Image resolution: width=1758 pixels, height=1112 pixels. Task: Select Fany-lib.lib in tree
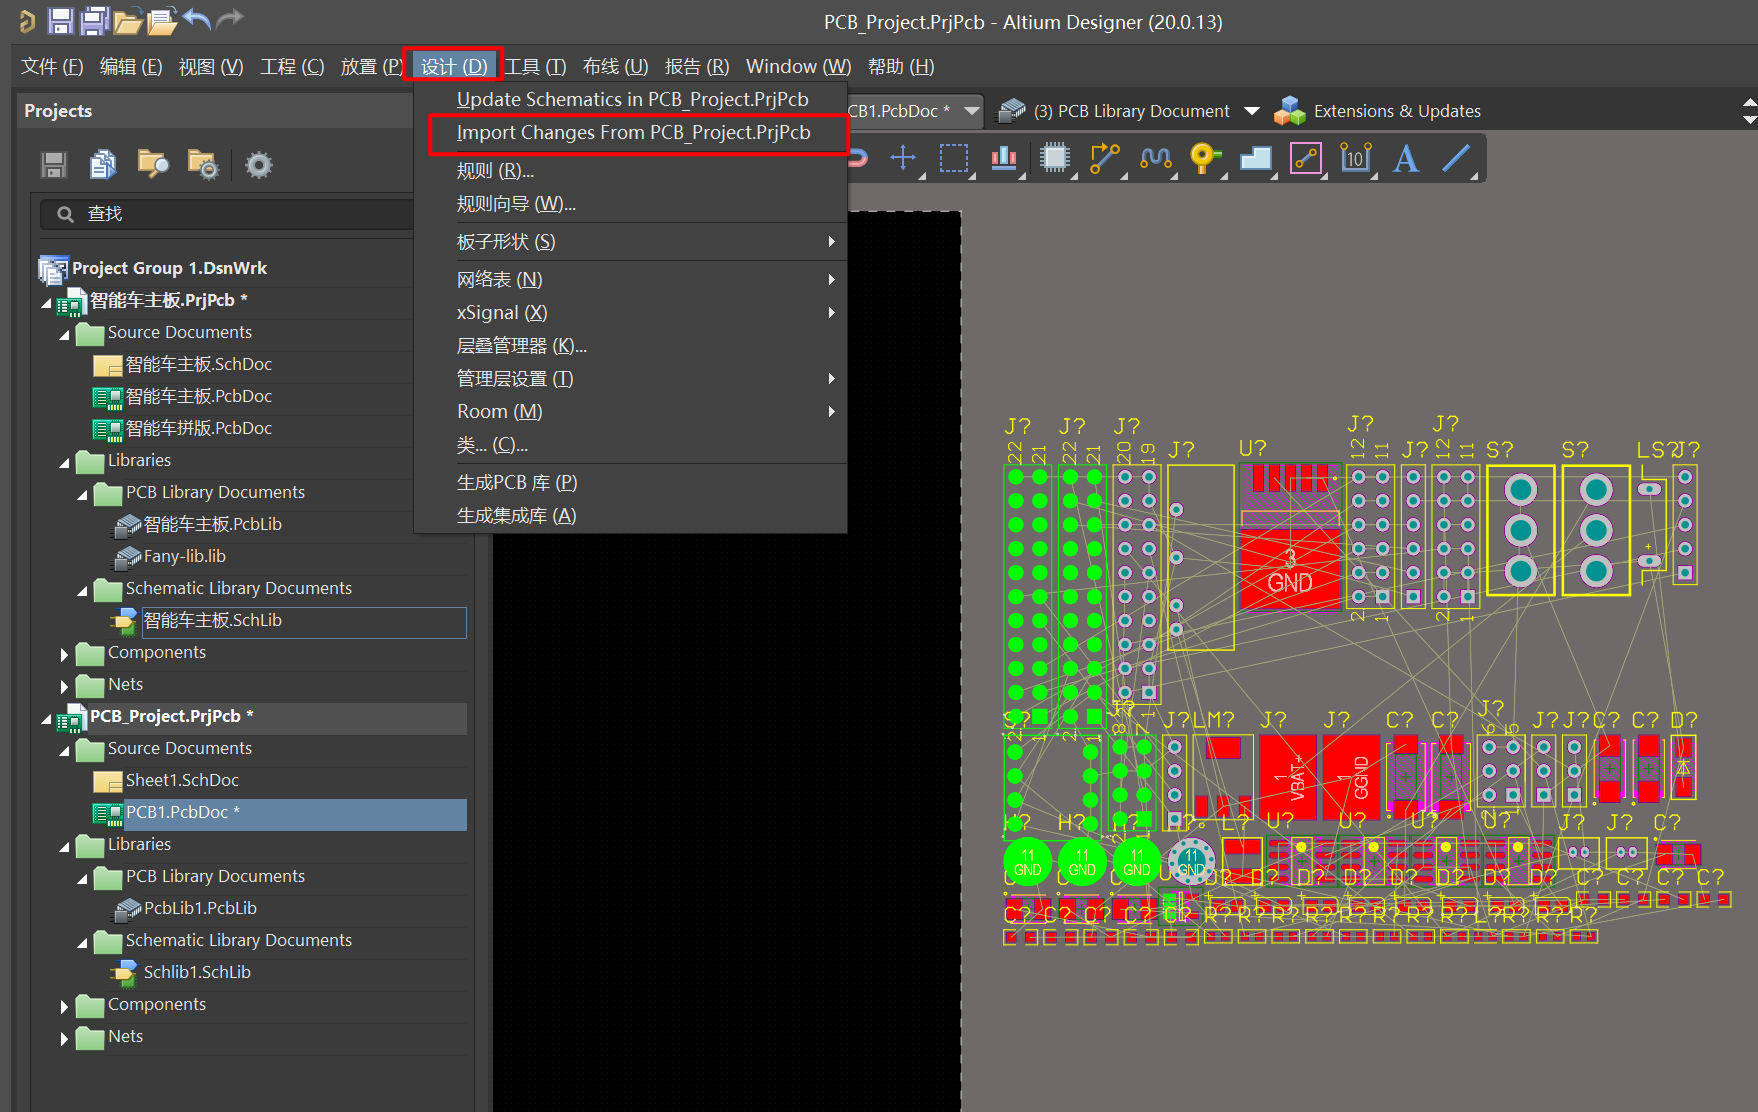(x=185, y=556)
